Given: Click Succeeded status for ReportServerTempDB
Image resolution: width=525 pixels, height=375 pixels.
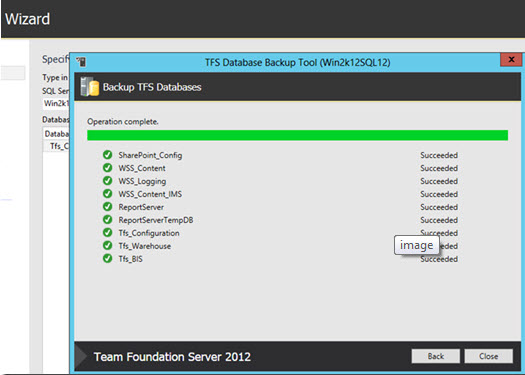Looking at the screenshot, I should (x=439, y=220).
